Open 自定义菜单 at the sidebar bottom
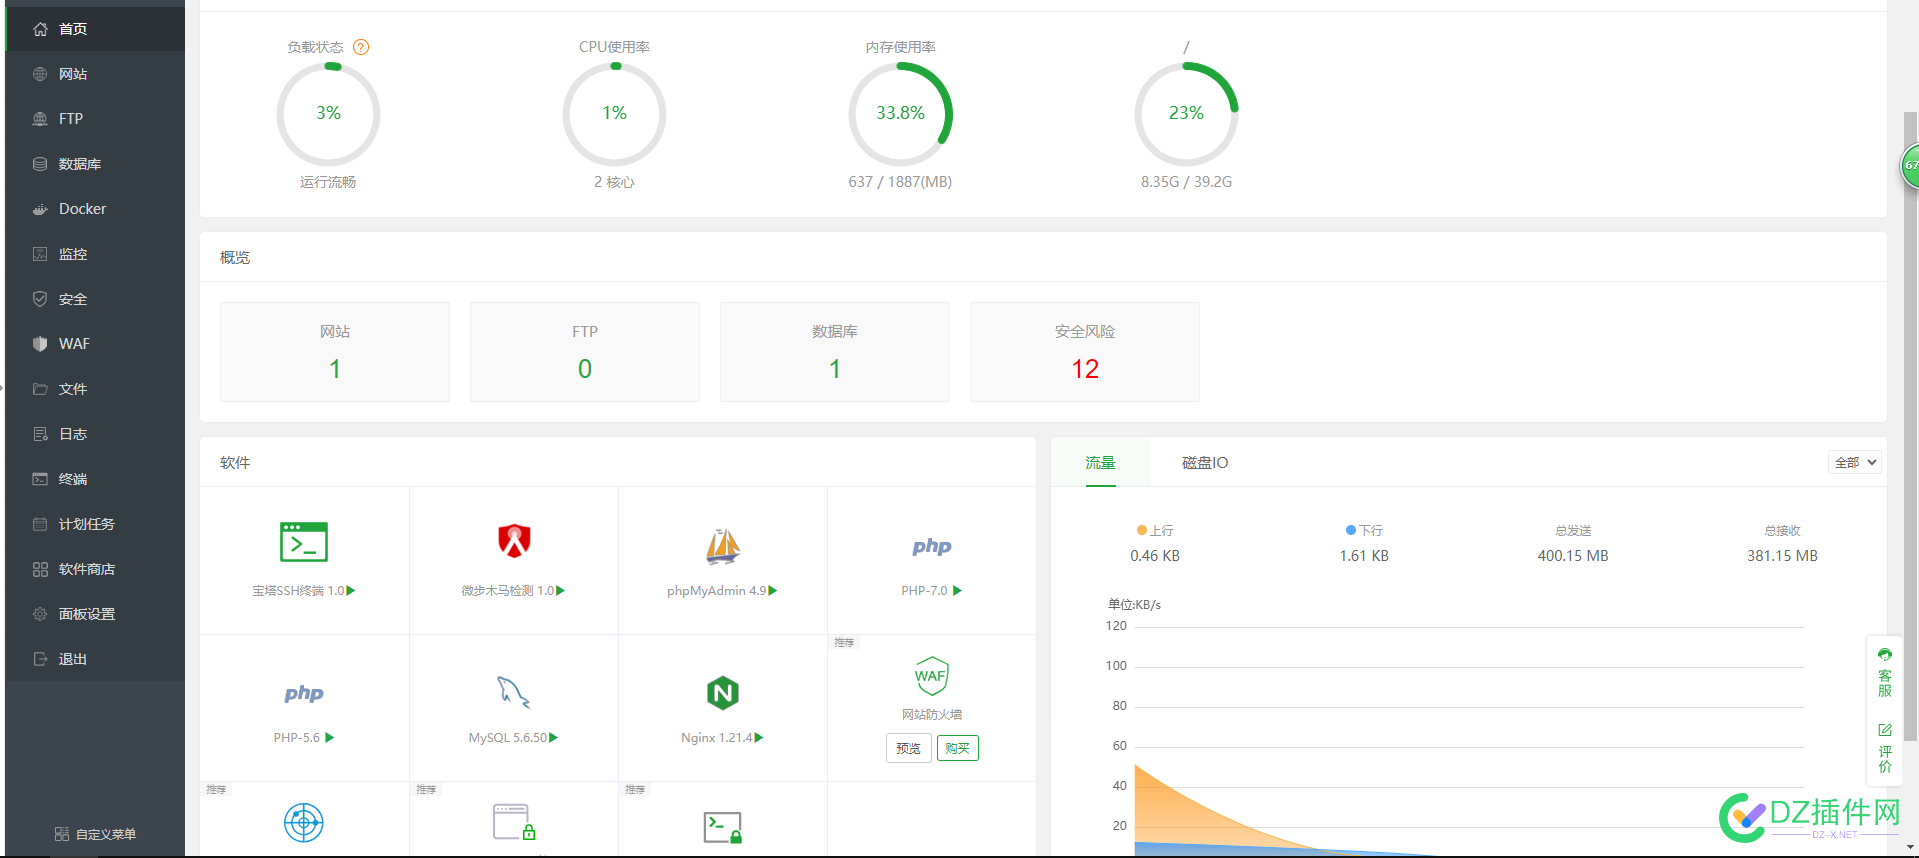1919x858 pixels. pos(95,834)
